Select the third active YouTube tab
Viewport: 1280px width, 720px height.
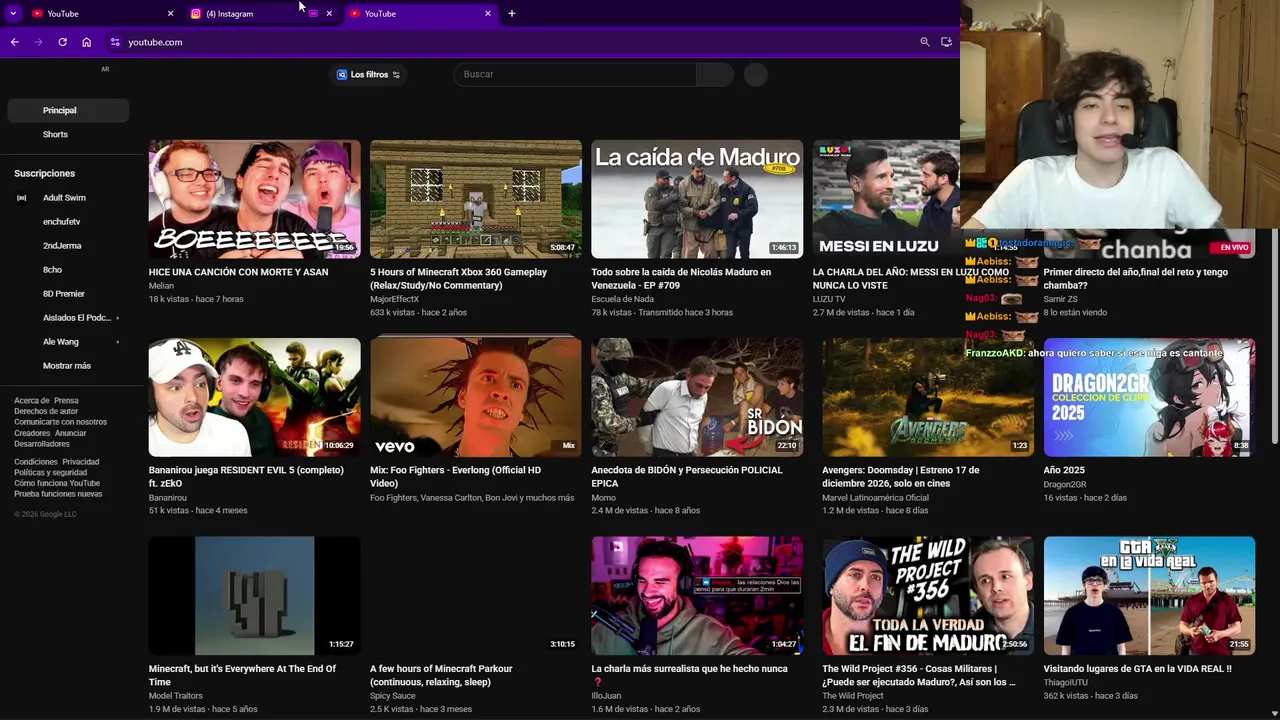(420, 13)
